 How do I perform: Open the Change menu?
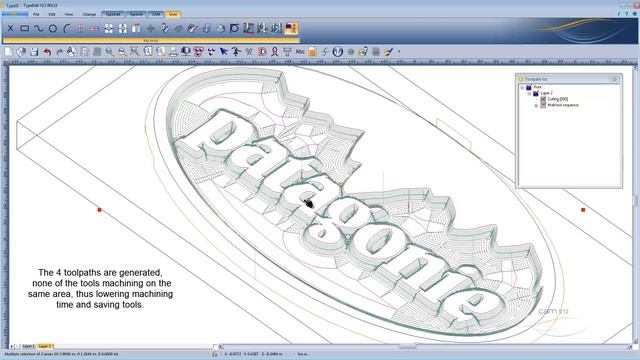[x=89, y=14]
